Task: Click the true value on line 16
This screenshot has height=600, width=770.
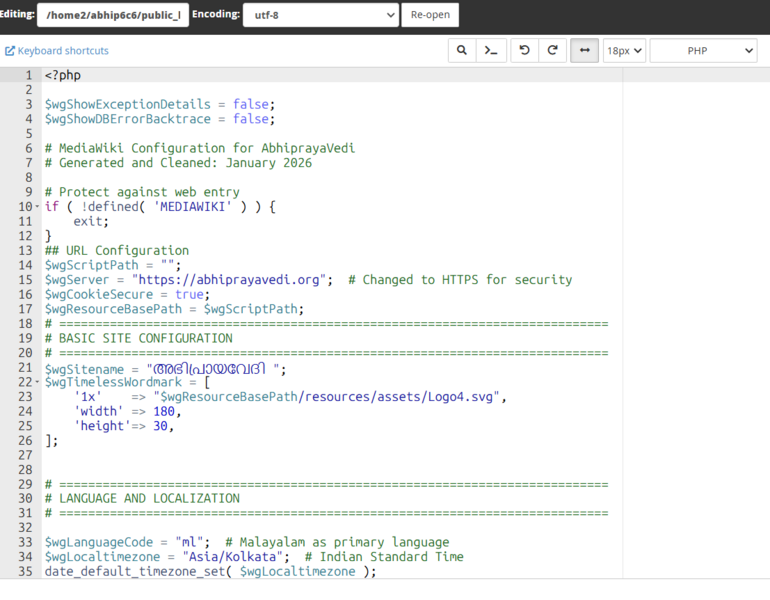Action: pyautogui.click(x=189, y=295)
